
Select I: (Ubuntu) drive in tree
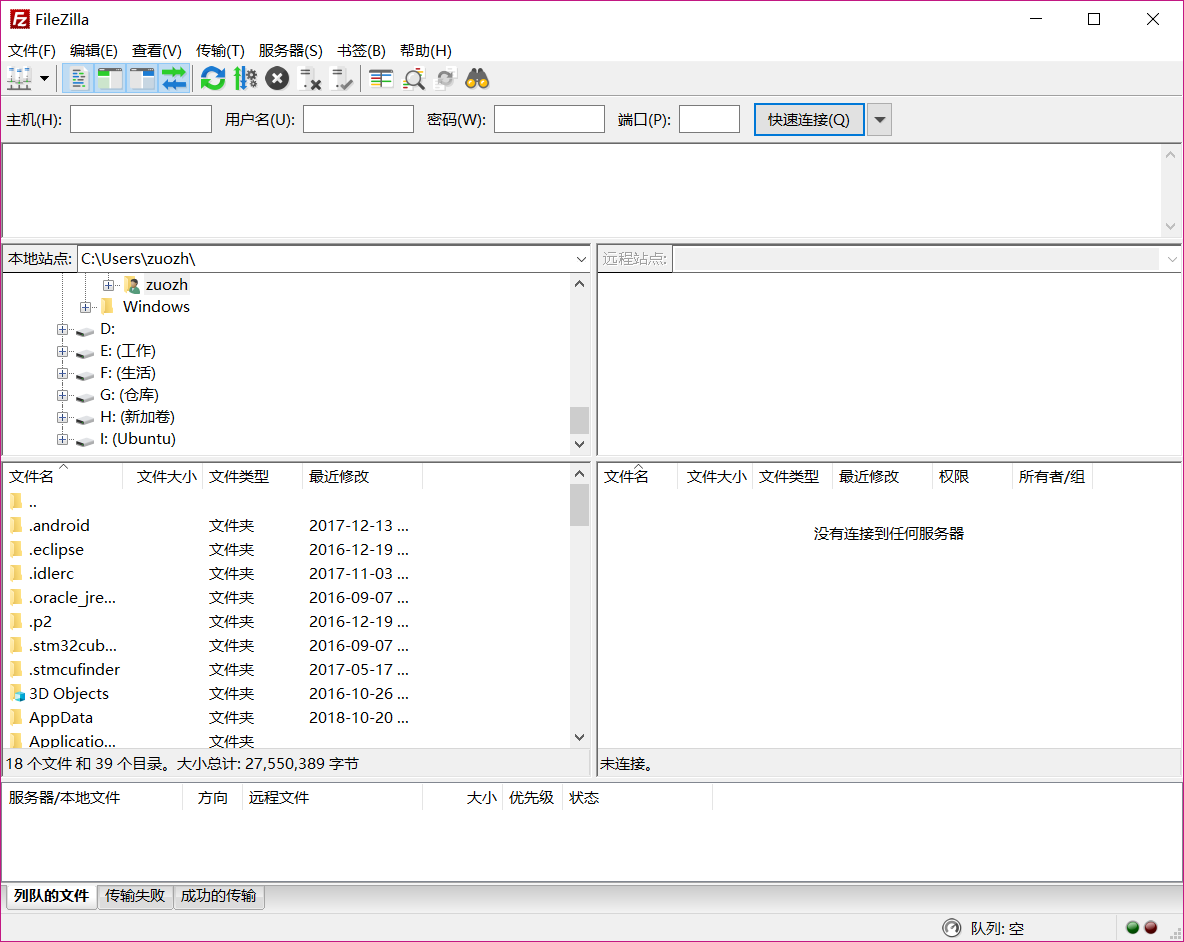[137, 439]
